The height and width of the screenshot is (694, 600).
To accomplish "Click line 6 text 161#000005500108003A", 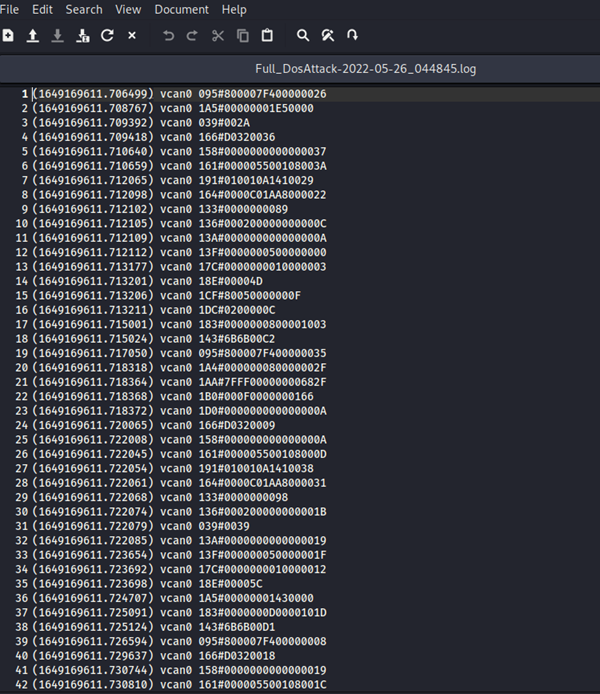I will coord(262,166).
